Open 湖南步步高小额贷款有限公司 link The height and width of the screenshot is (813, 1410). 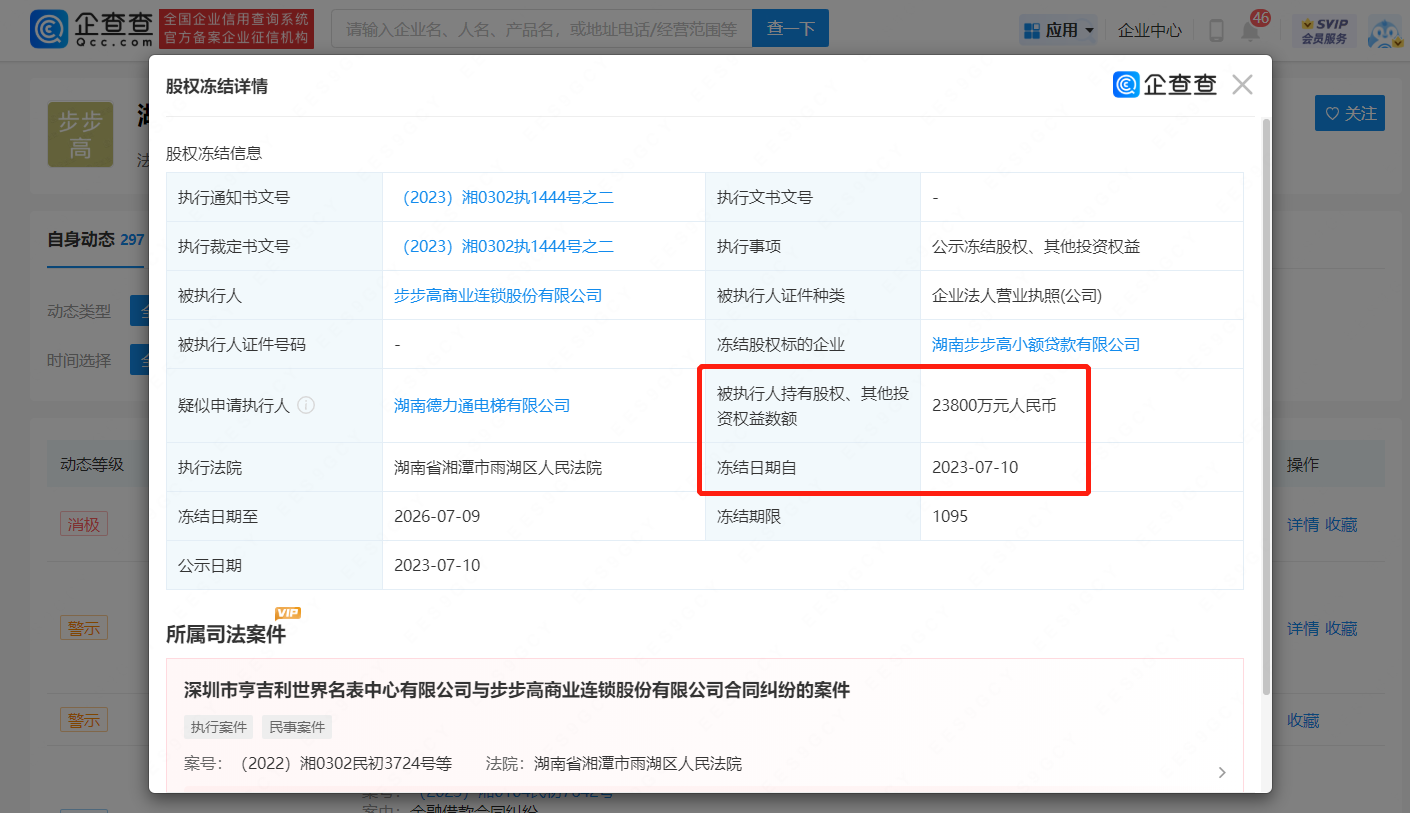point(1036,345)
